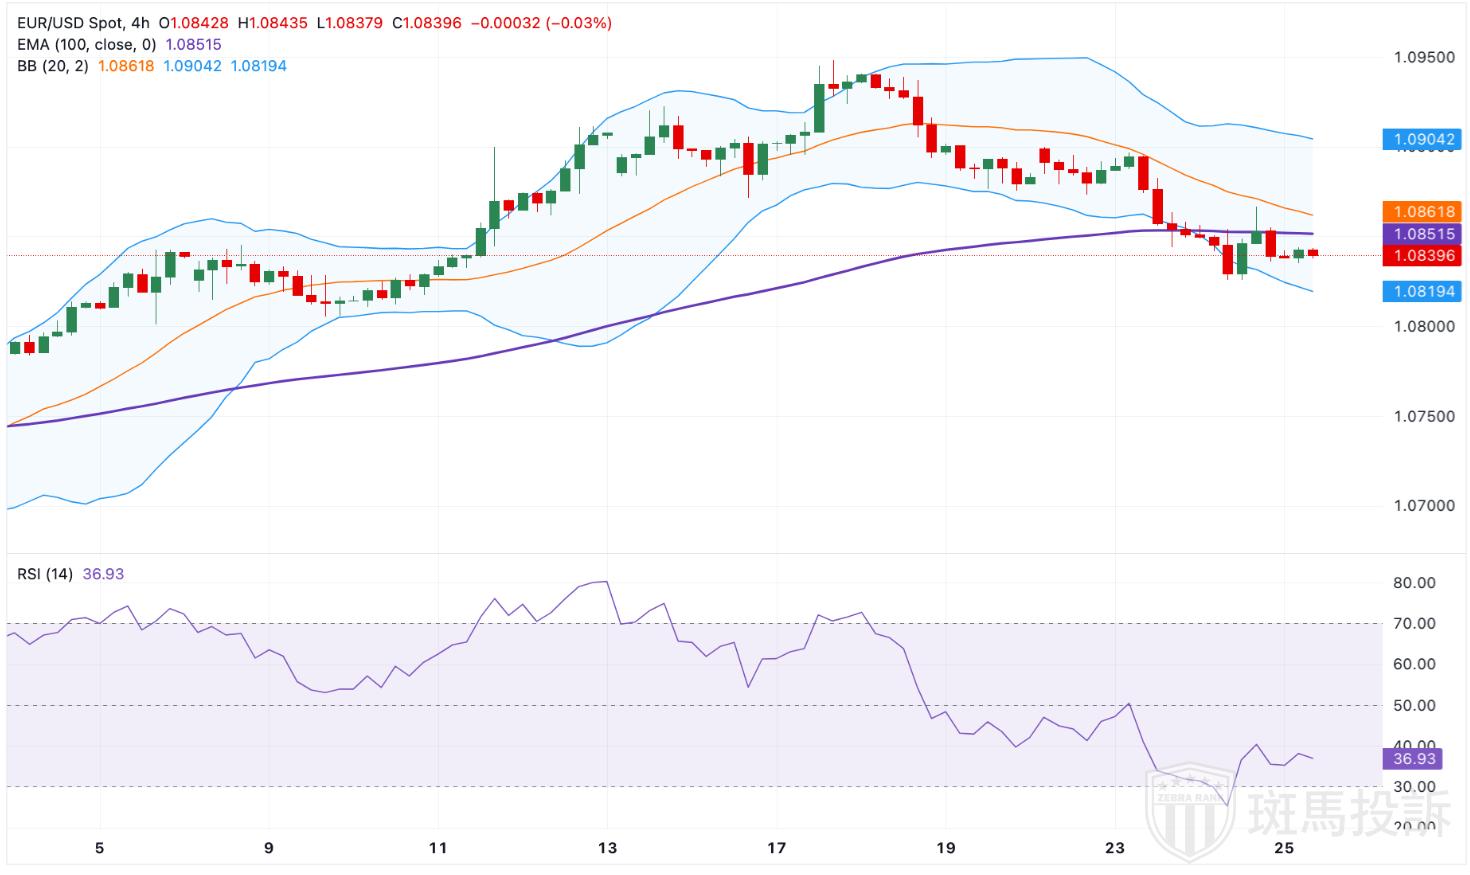Click the blue 1.08194 lower band price tag
Screen dimensions: 1470x875
tap(1421, 291)
